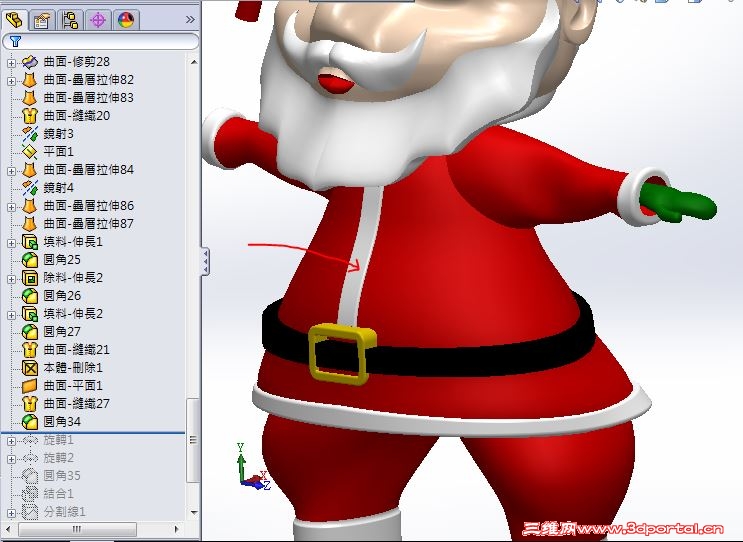This screenshot has width=743, height=542.
Task: Switch to the ConfigurationManager tab
Action: tap(70, 20)
